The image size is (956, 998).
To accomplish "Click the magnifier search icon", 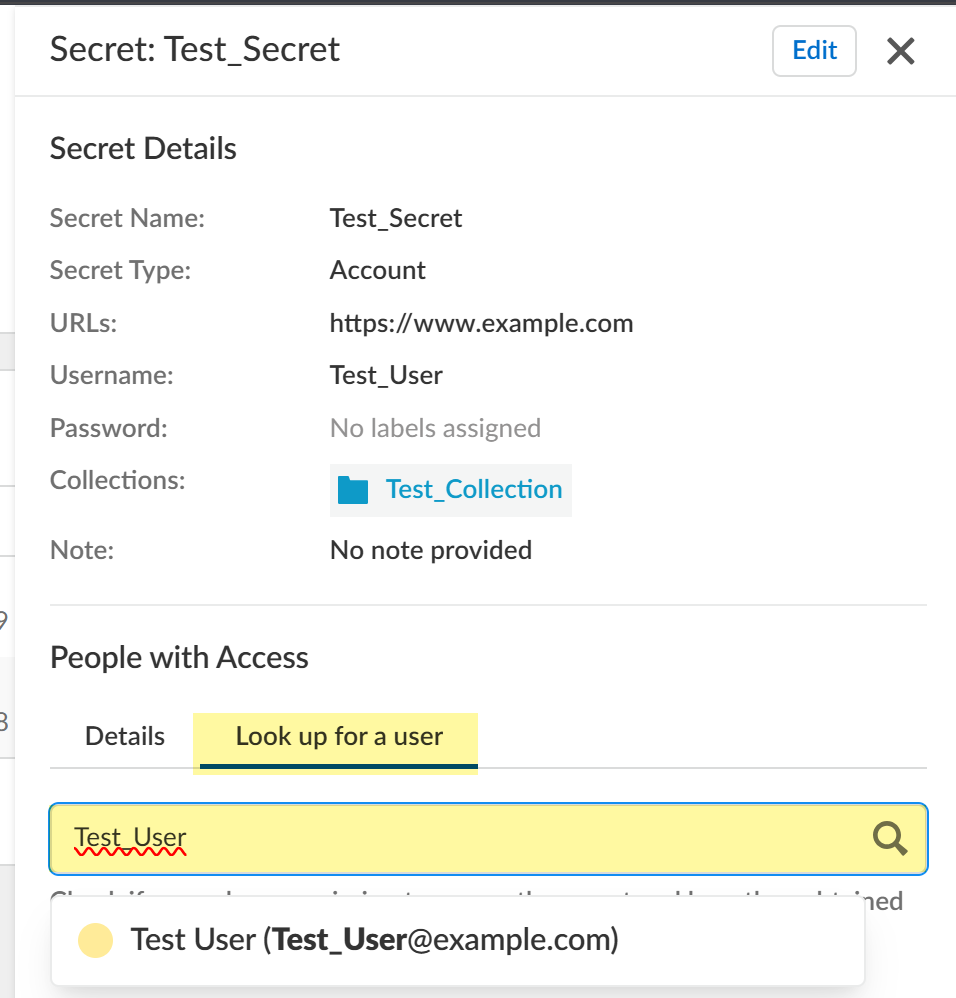I will click(889, 838).
